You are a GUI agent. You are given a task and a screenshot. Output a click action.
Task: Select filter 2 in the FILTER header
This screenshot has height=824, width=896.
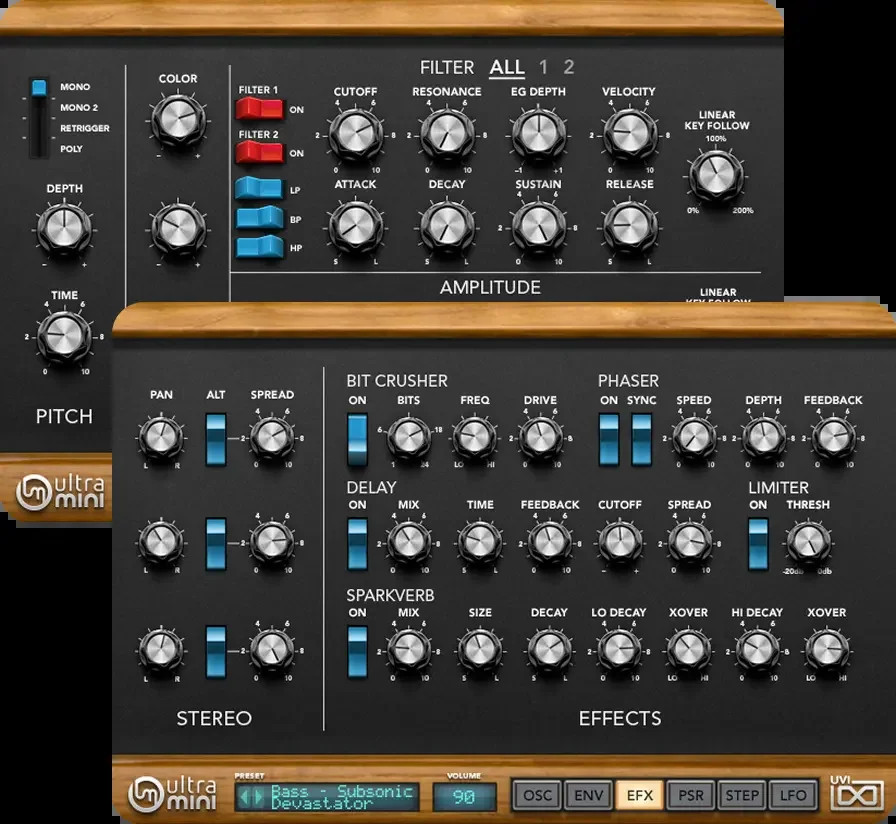(x=568, y=67)
